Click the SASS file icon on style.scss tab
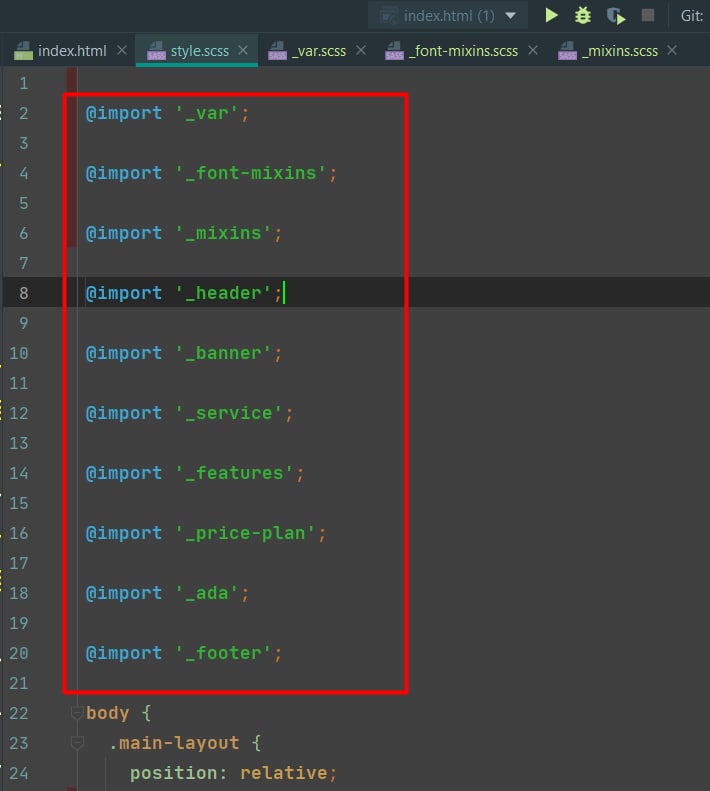The width and height of the screenshot is (710, 791). click(x=156, y=51)
